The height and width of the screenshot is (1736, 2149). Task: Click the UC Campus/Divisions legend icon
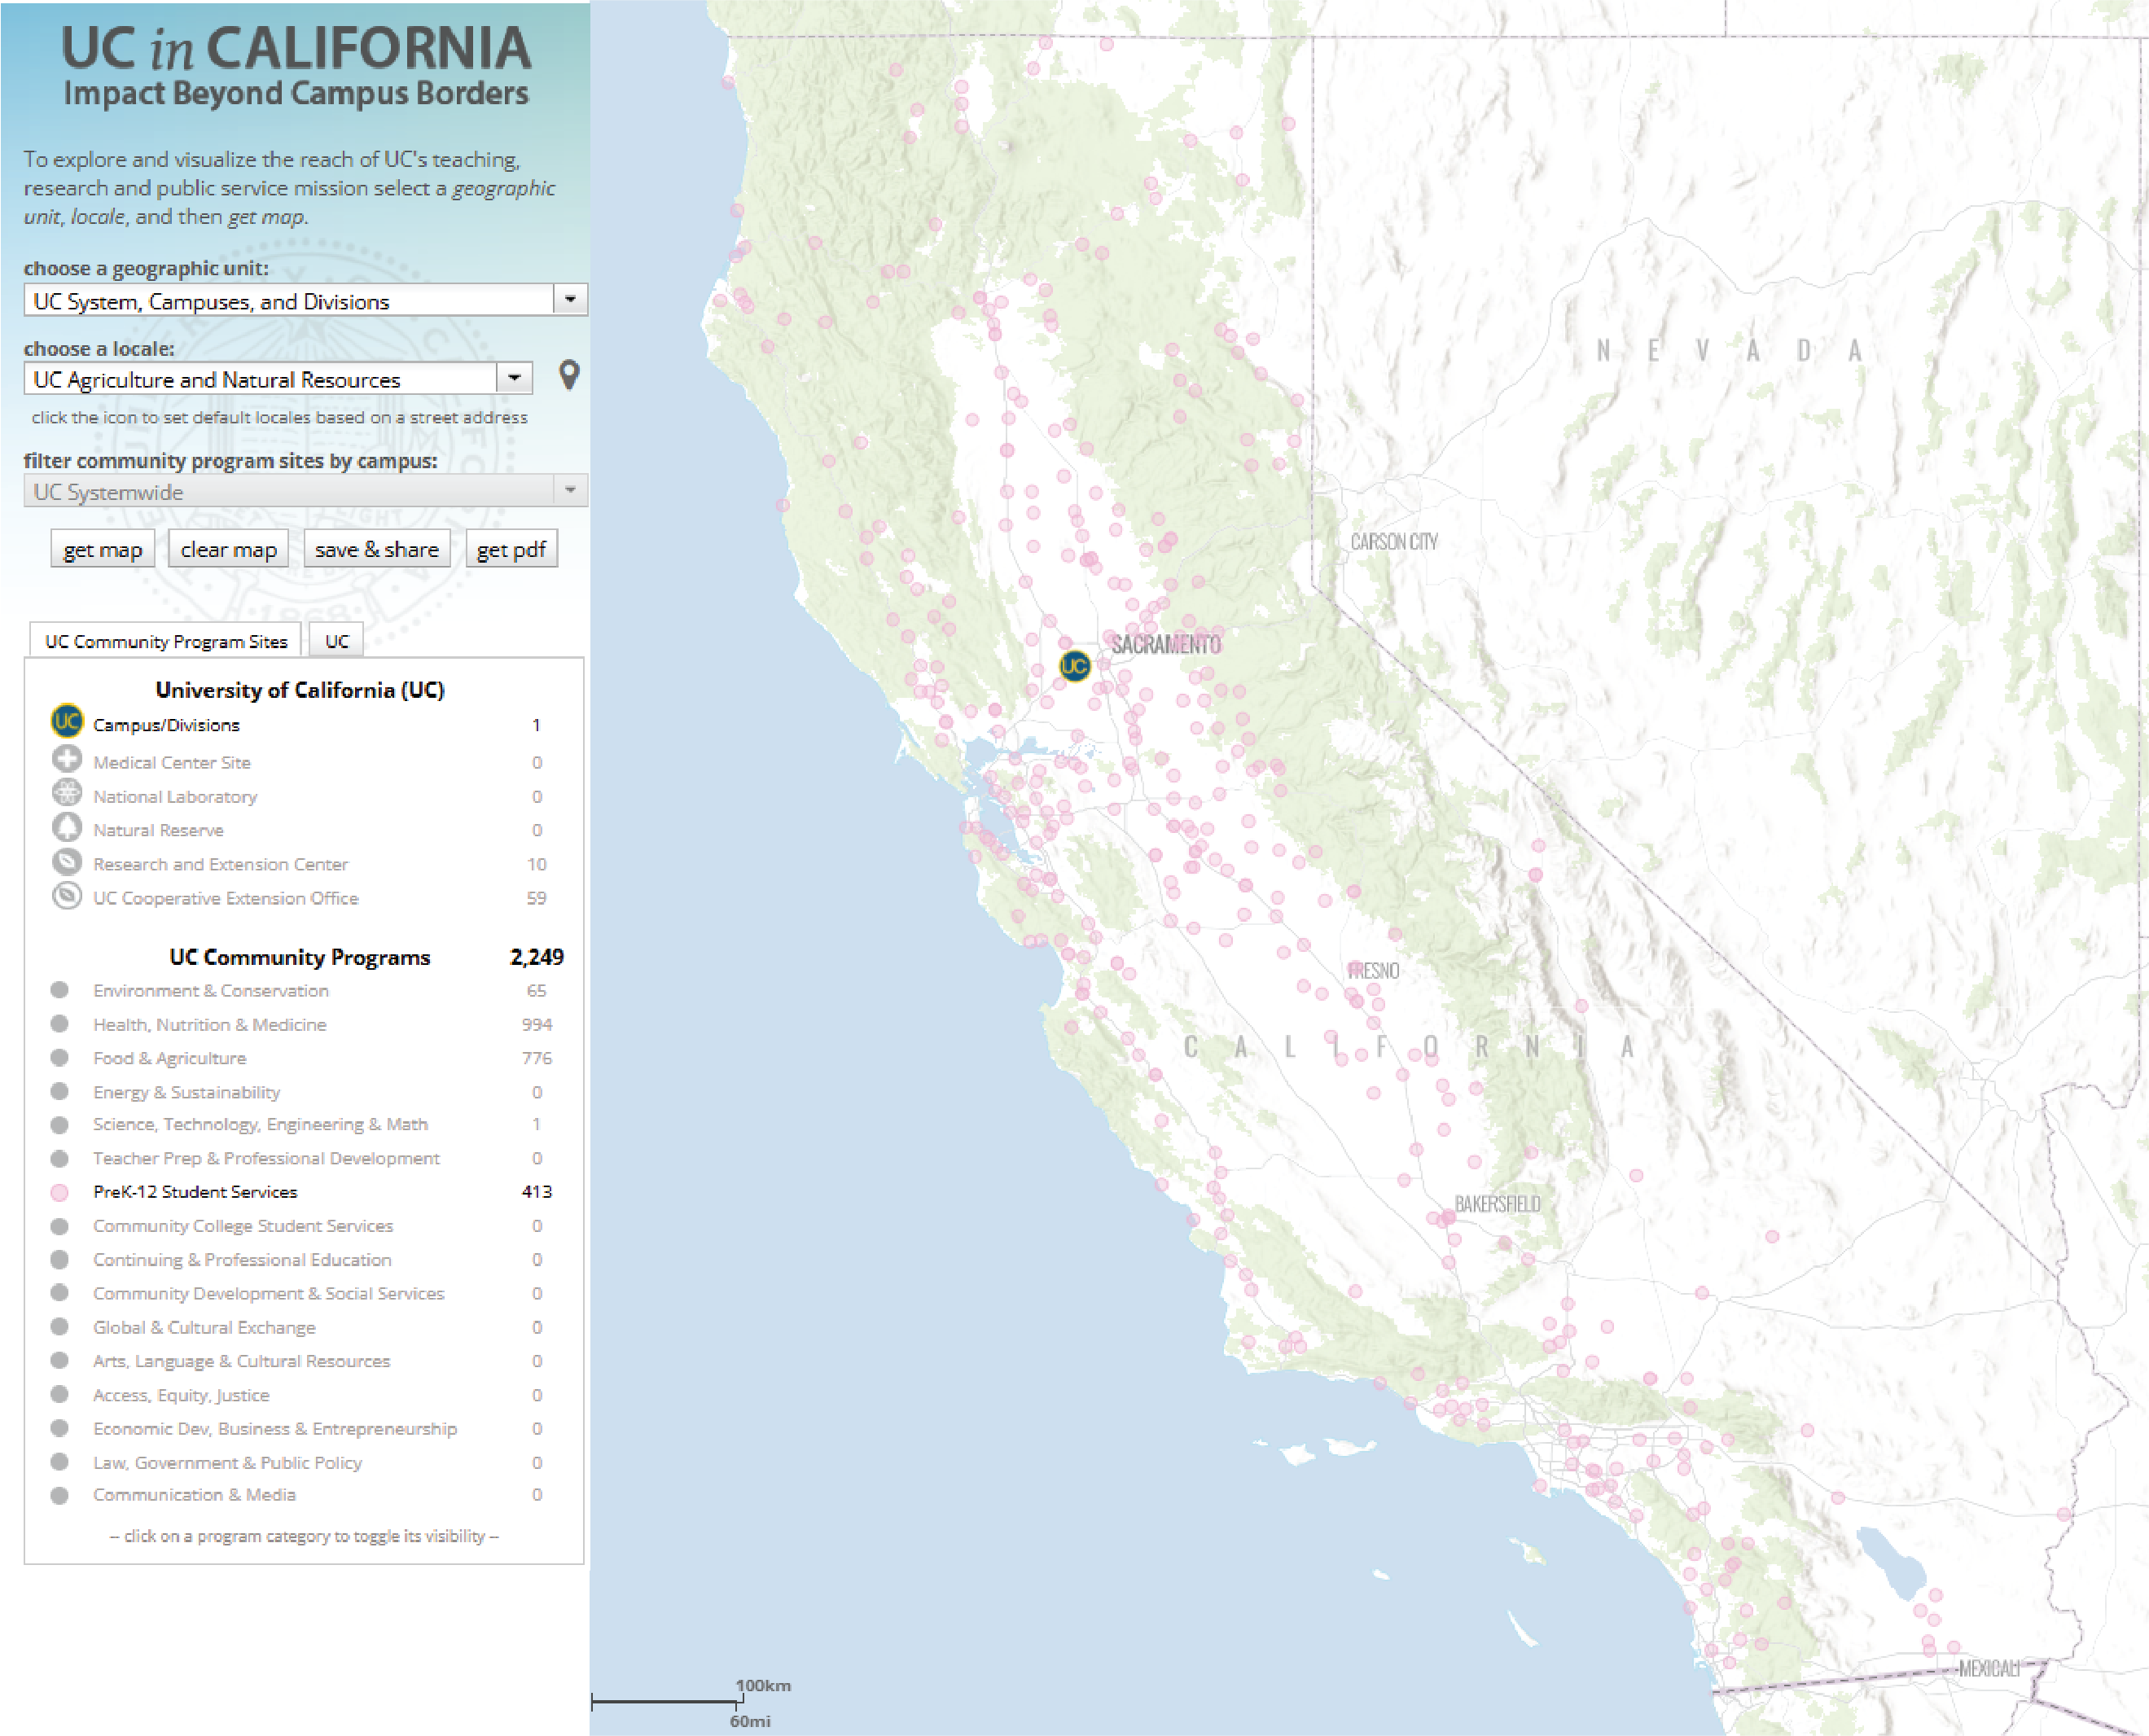(x=66, y=721)
